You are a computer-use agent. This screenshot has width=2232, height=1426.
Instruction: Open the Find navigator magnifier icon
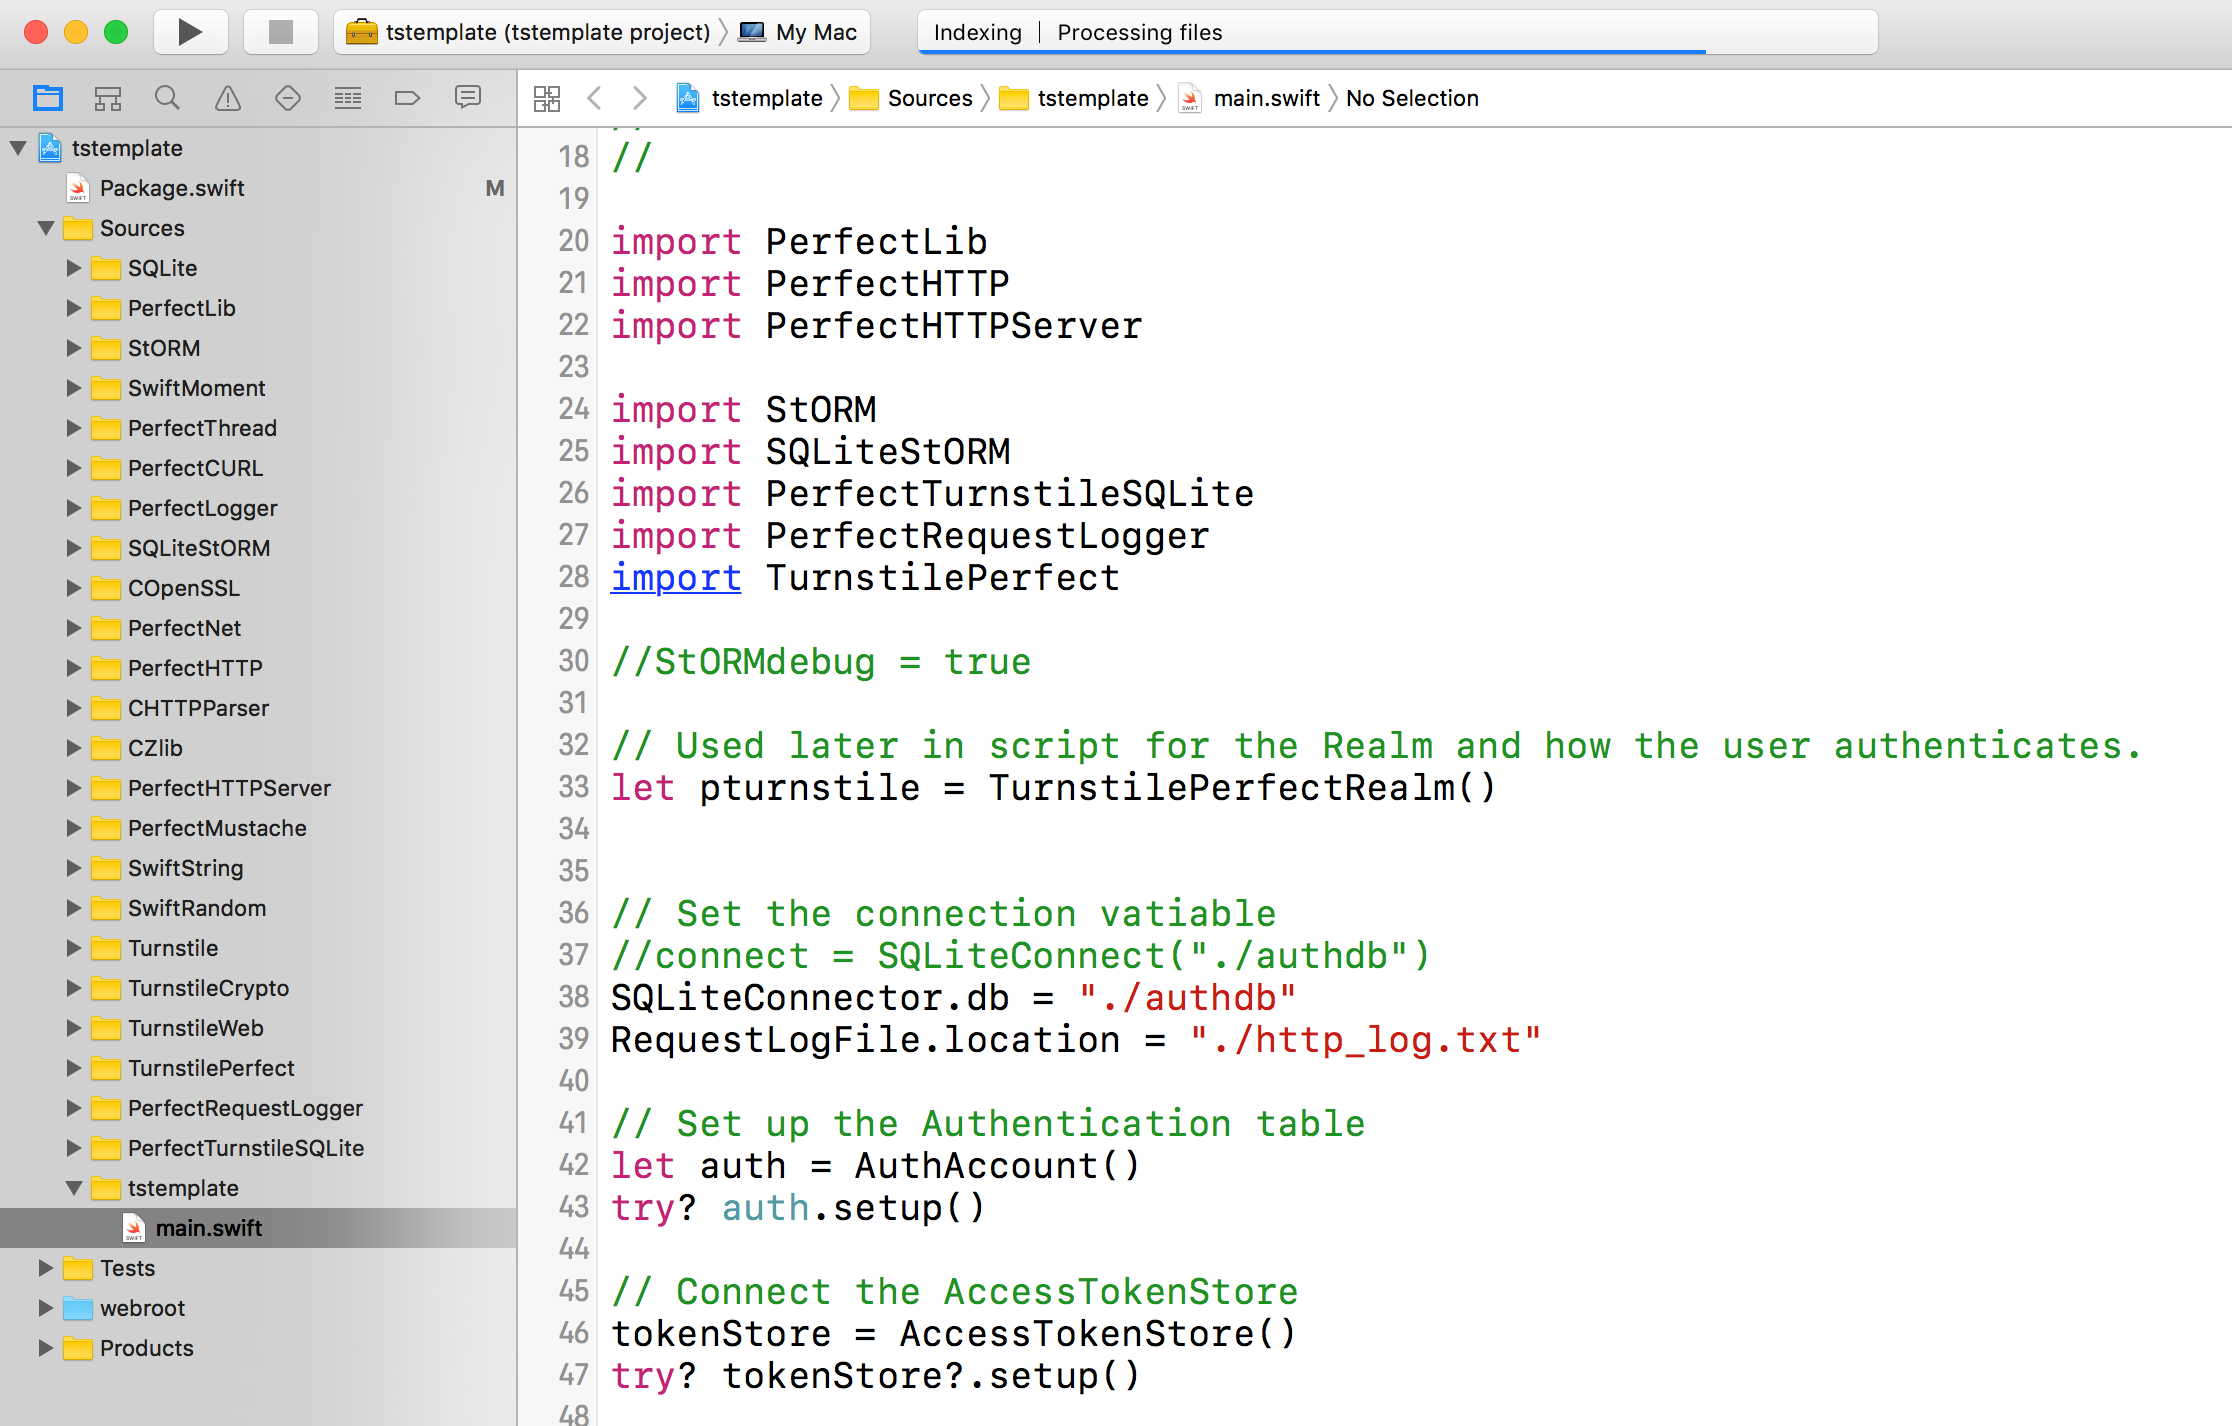click(167, 98)
